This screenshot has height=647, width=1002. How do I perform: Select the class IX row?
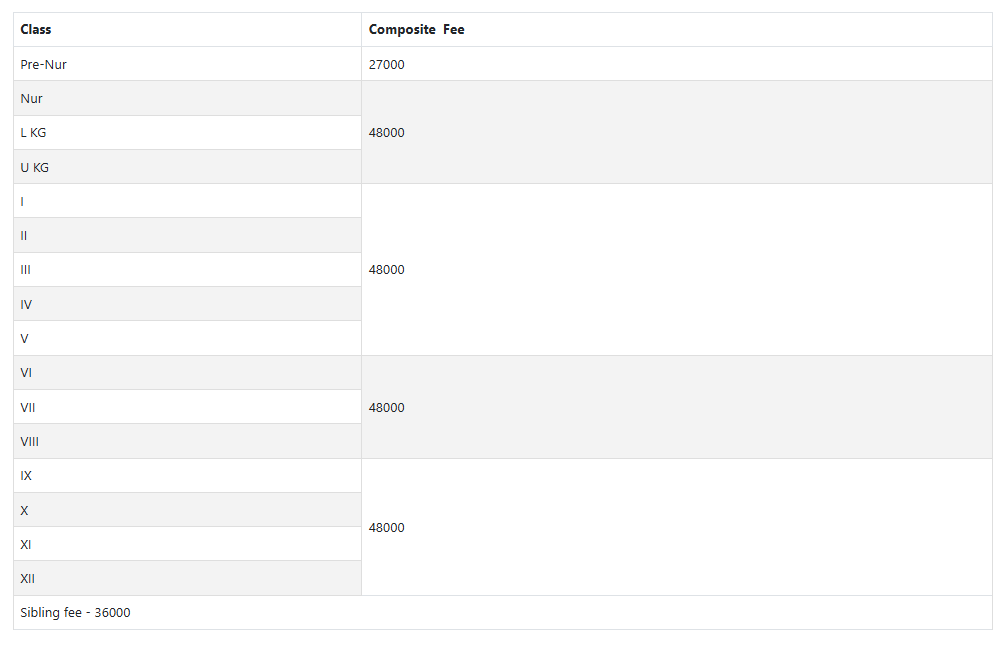(187, 476)
